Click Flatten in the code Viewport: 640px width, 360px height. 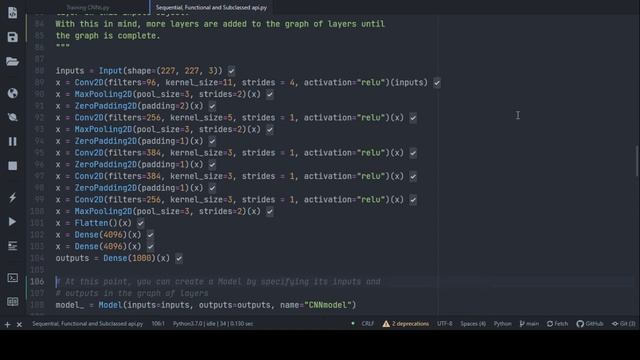pyautogui.click(x=91, y=223)
